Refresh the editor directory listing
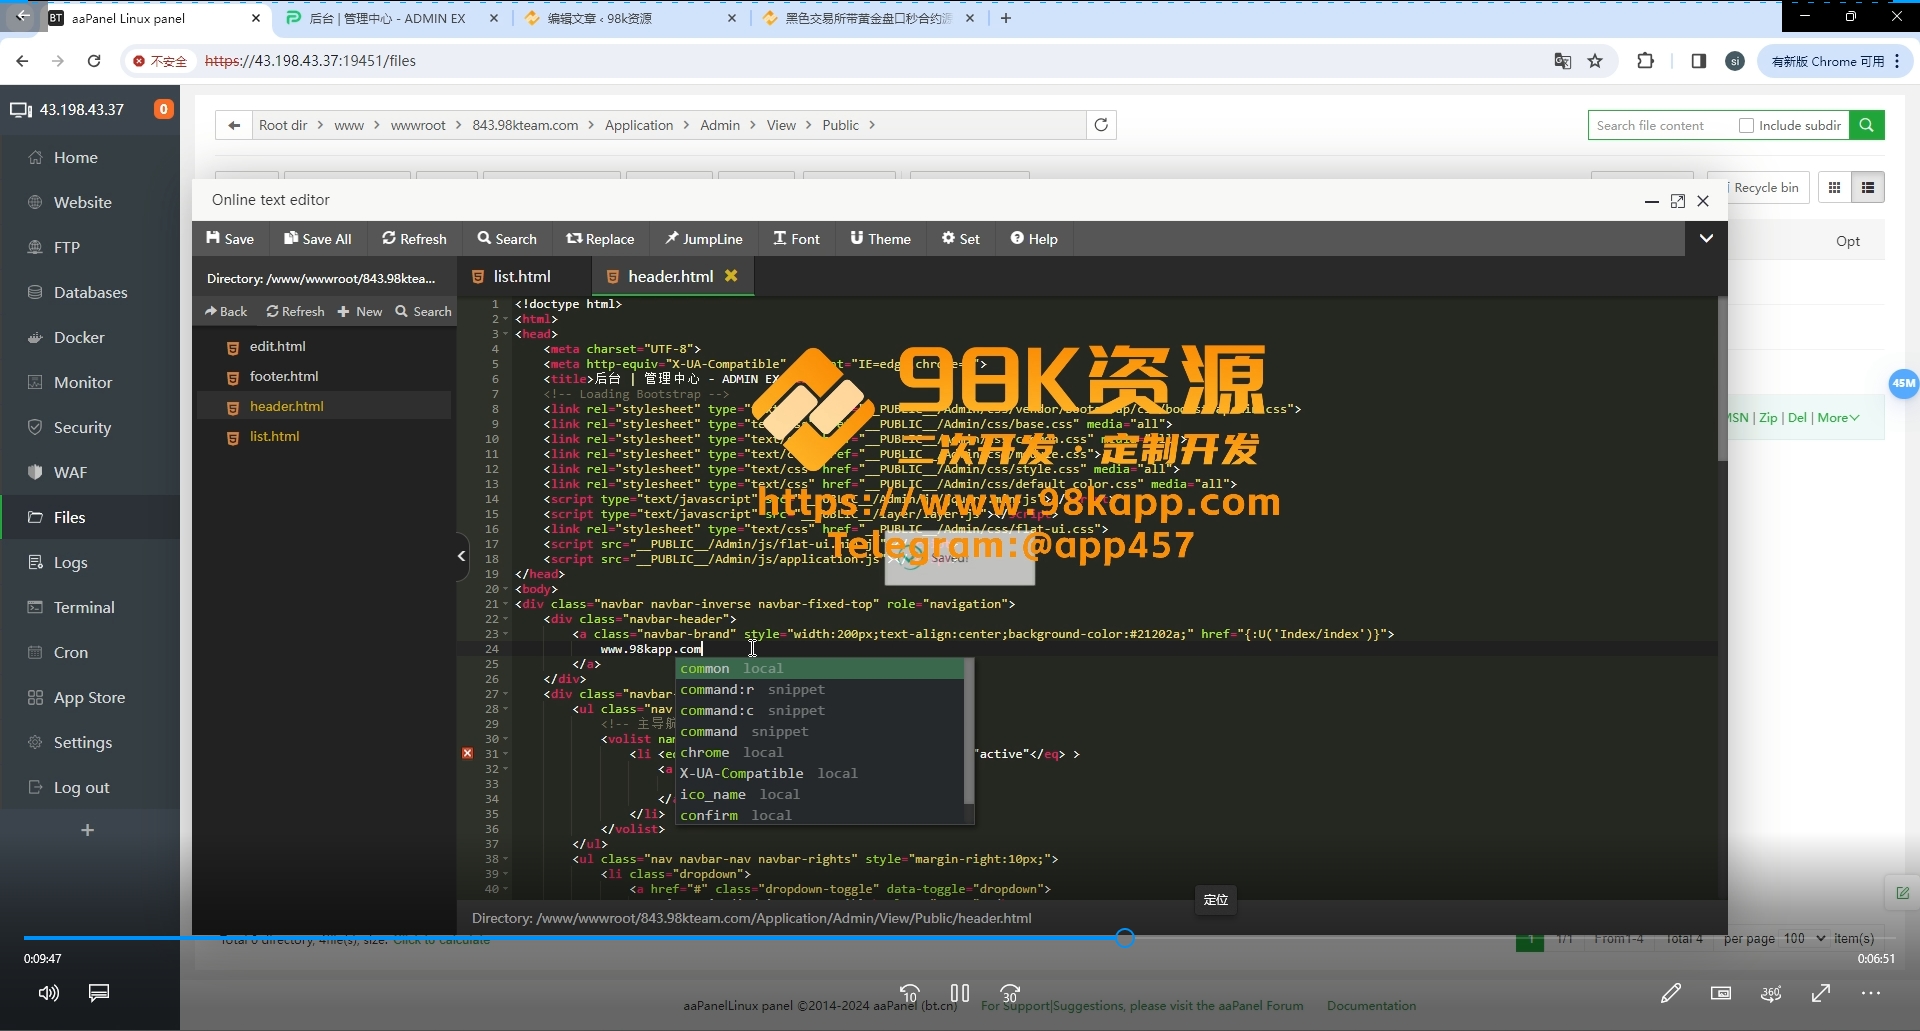 (x=295, y=311)
